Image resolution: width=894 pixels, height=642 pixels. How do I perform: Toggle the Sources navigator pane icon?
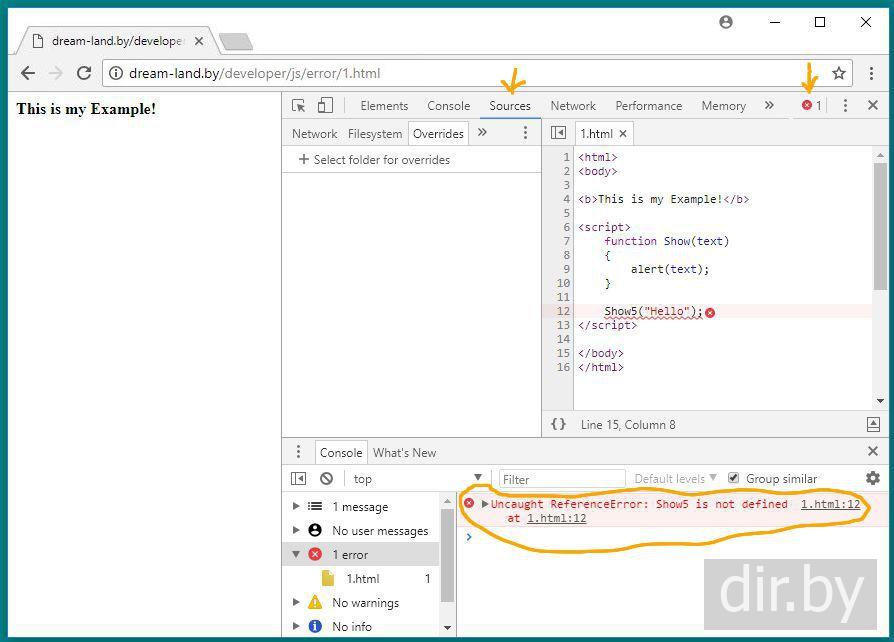pyautogui.click(x=558, y=133)
